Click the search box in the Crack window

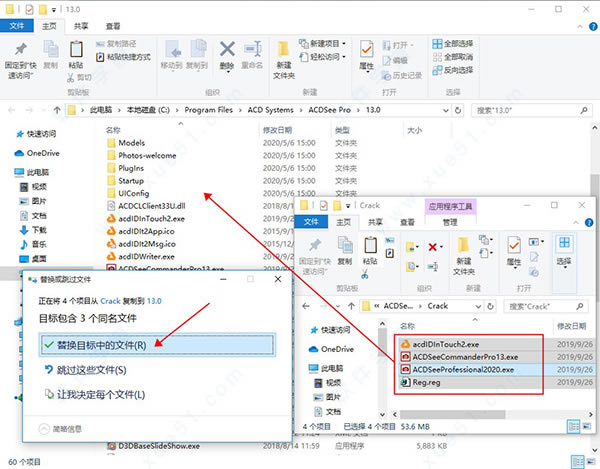545,306
